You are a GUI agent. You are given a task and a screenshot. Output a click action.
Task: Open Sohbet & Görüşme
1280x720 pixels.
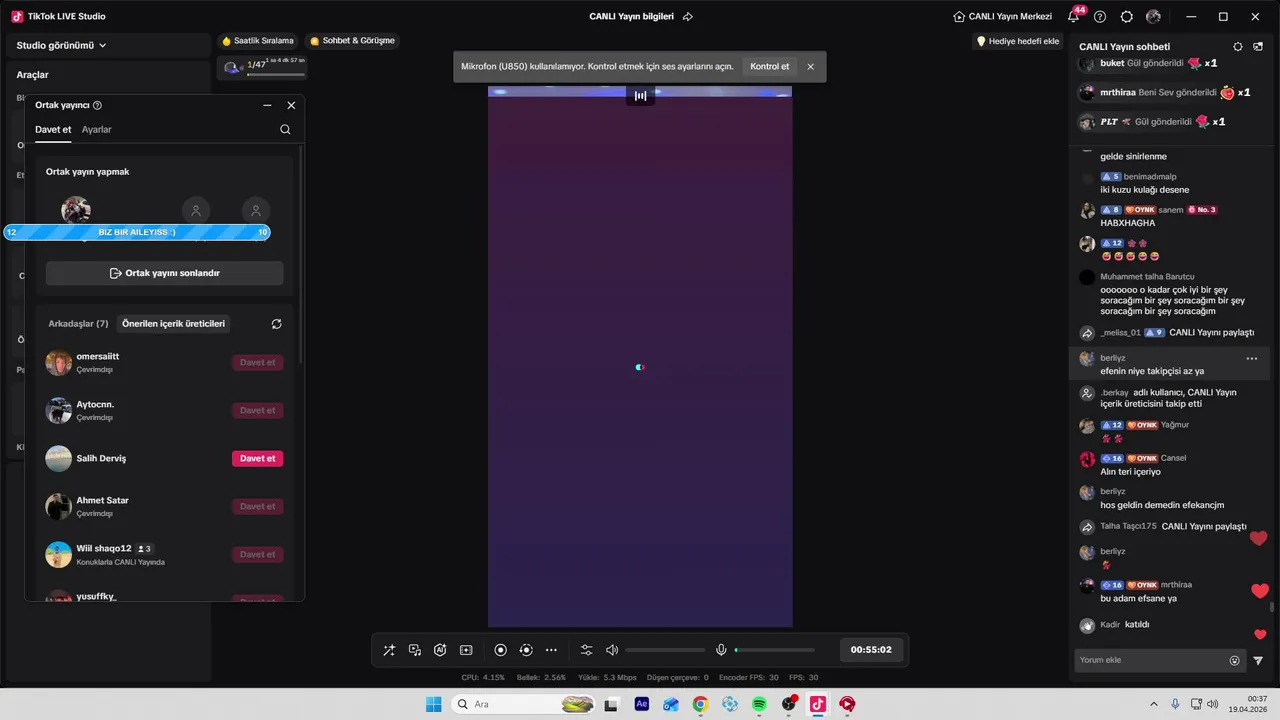pyautogui.click(x=353, y=41)
